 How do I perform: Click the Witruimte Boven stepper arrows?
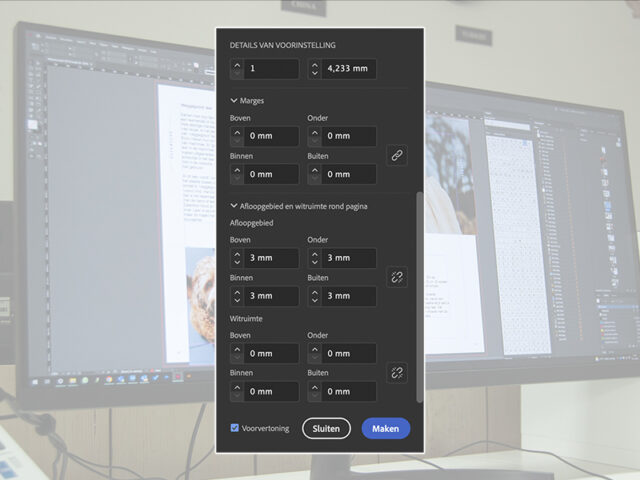tap(237, 353)
